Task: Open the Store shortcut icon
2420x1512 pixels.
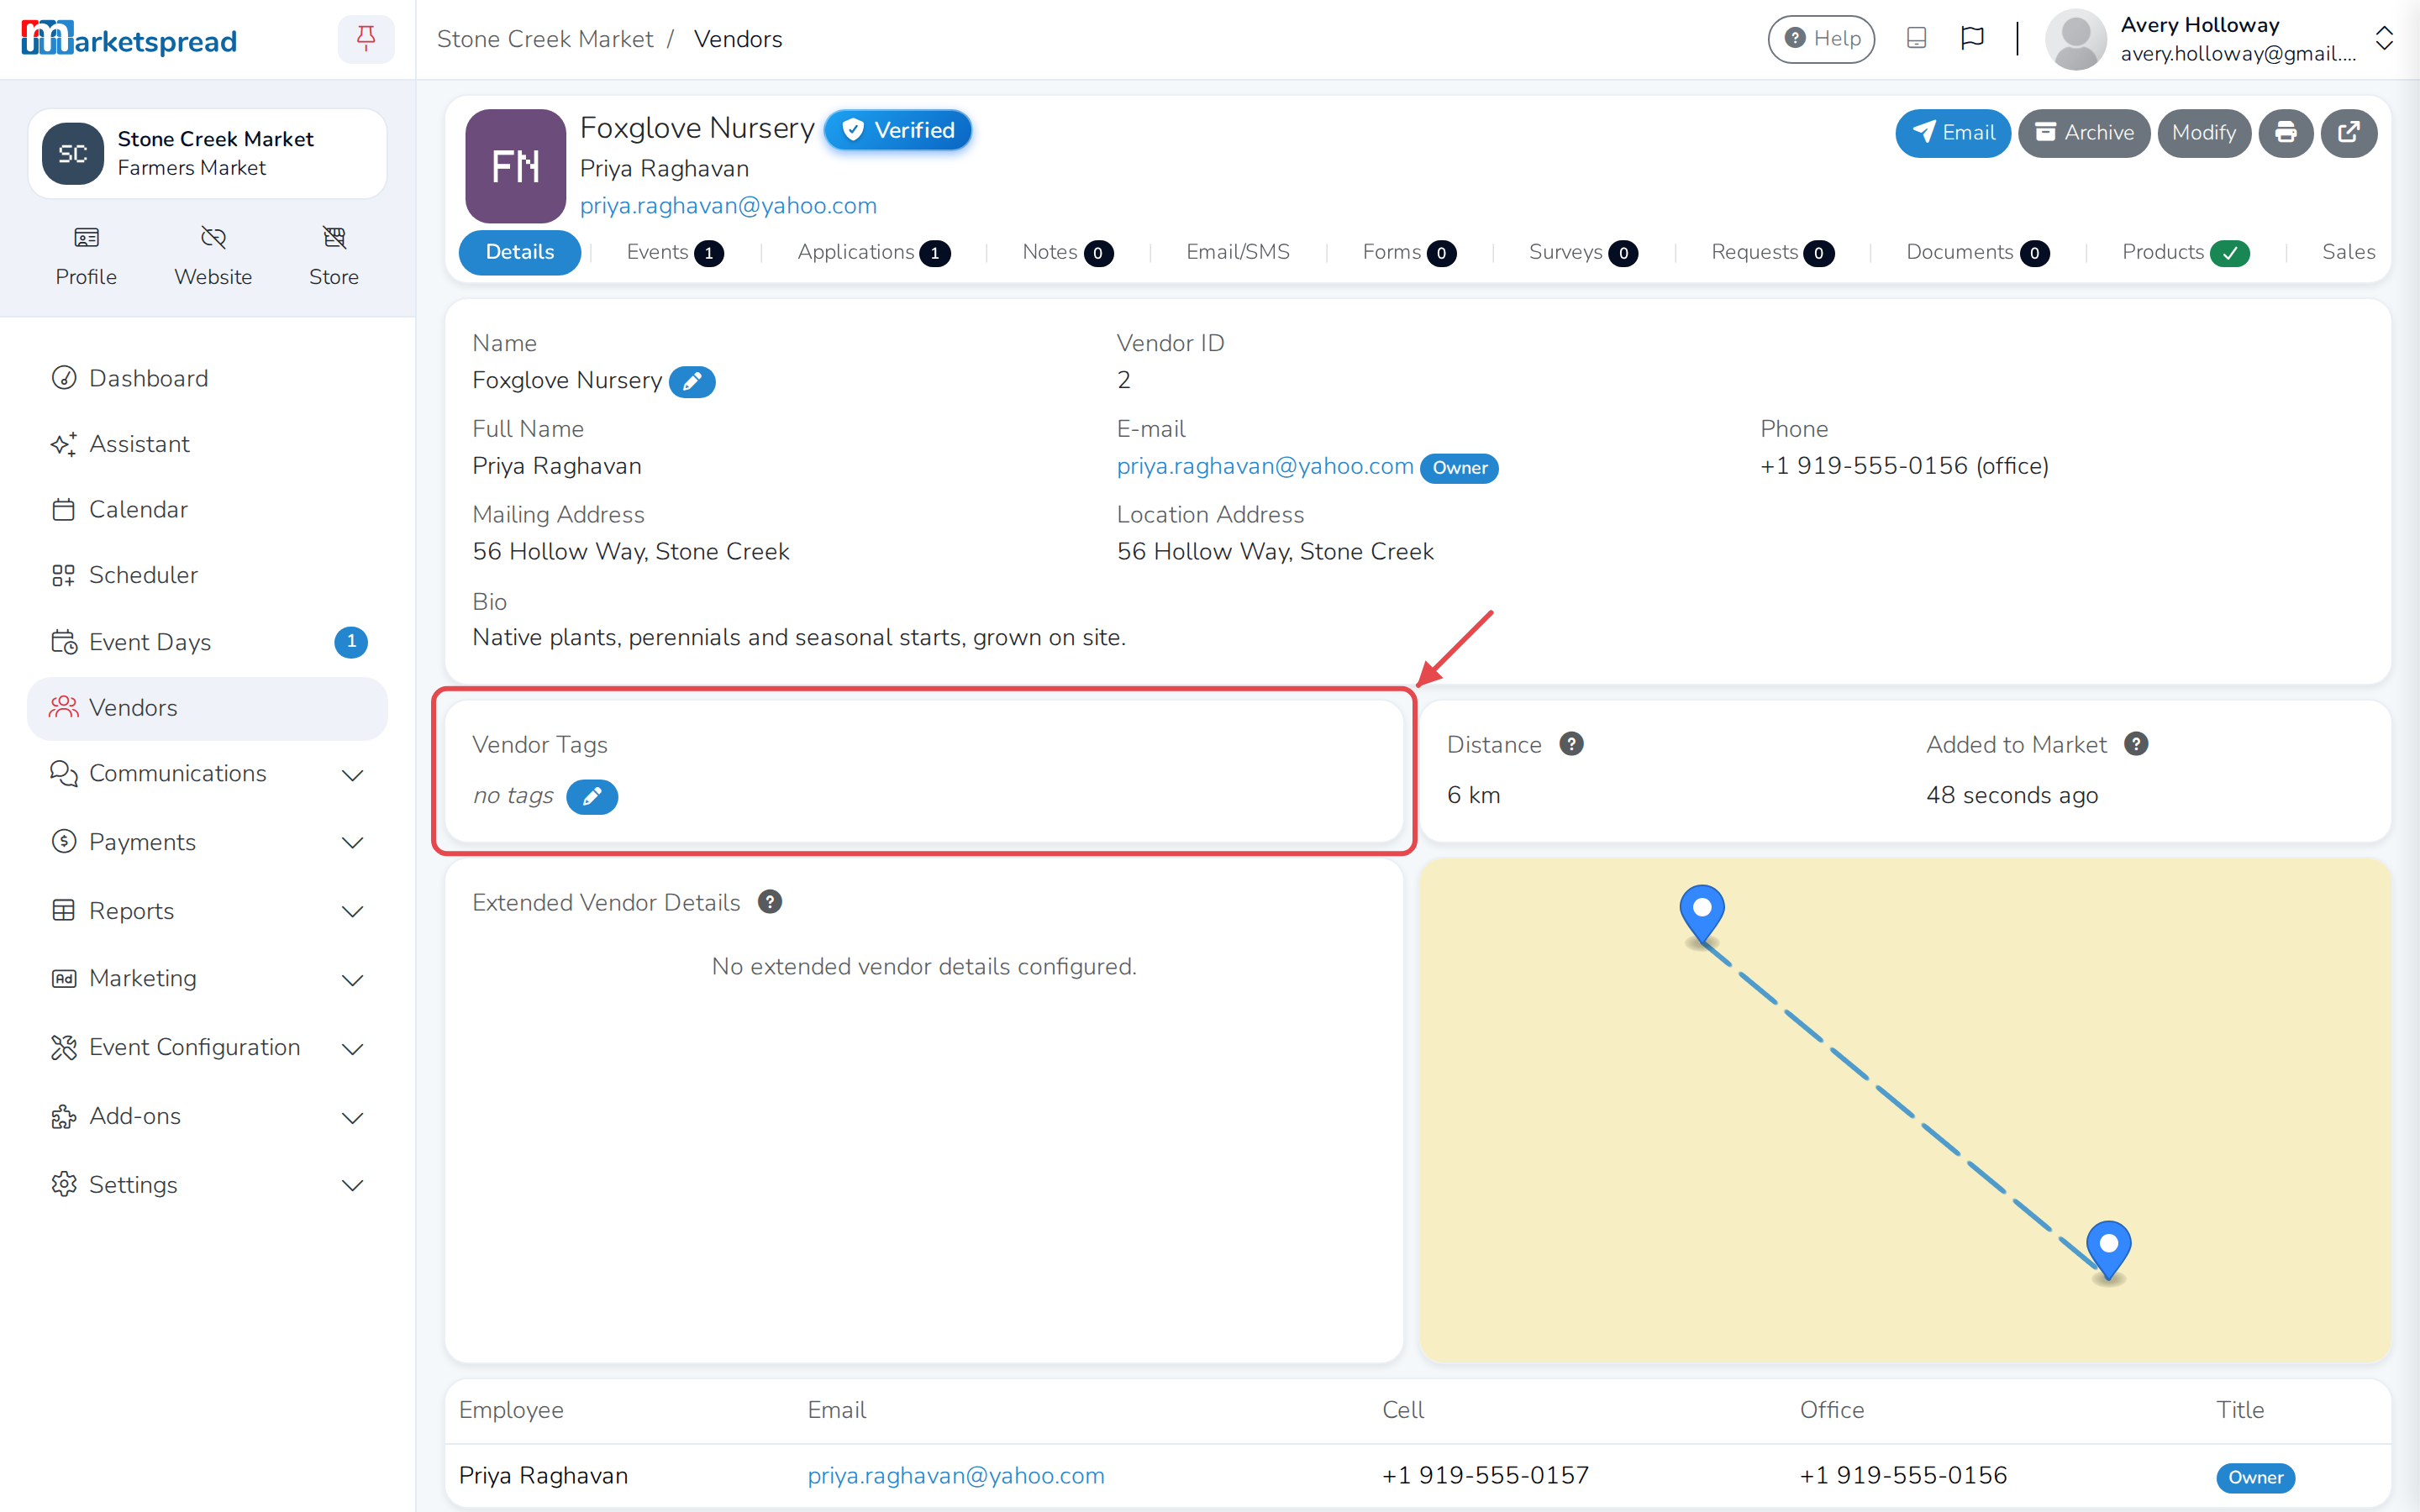Action: (x=334, y=256)
